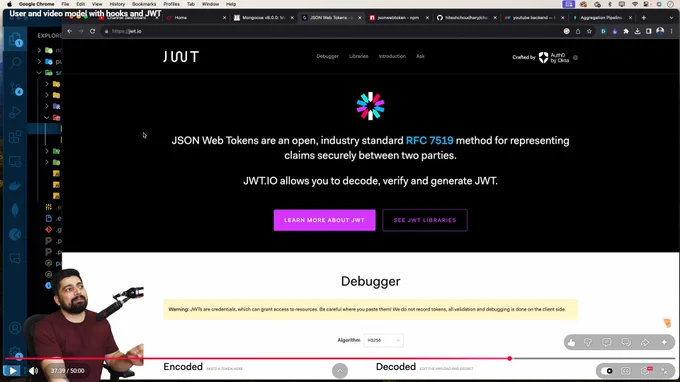This screenshot has height=382, width=680.
Task: Open the Libraries nav link
Action: [359, 56]
